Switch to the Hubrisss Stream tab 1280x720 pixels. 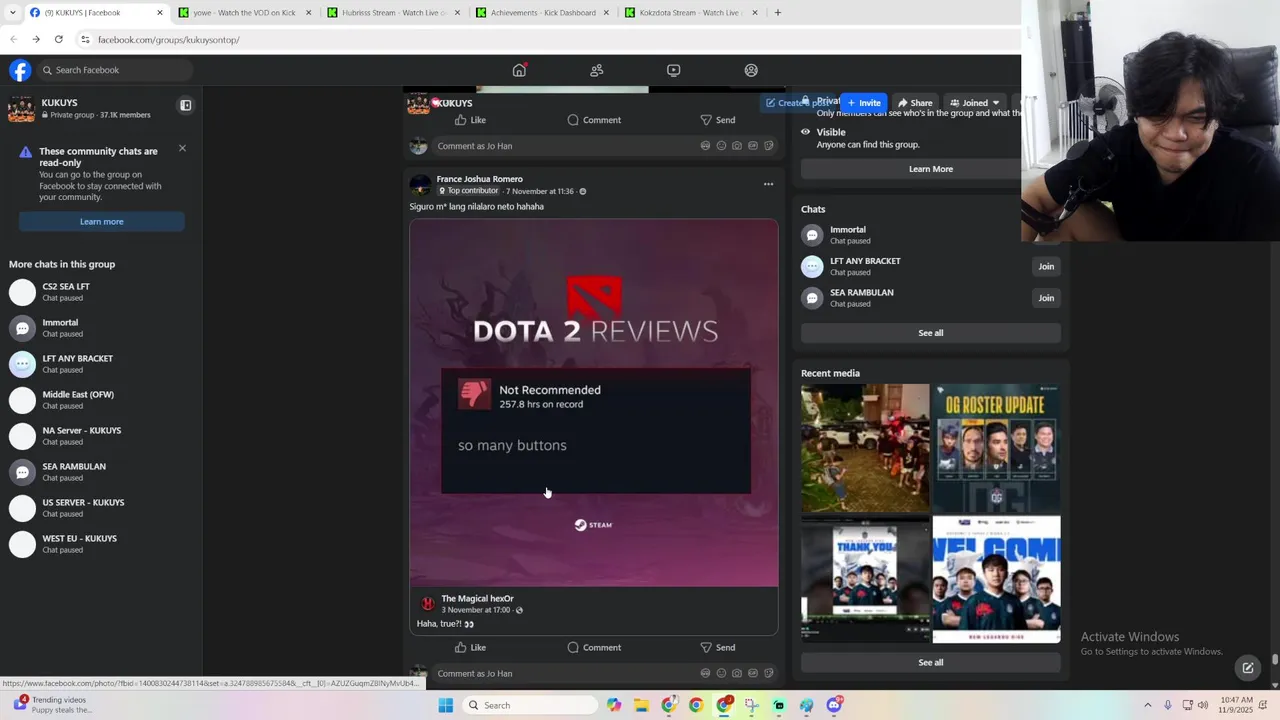(x=394, y=13)
